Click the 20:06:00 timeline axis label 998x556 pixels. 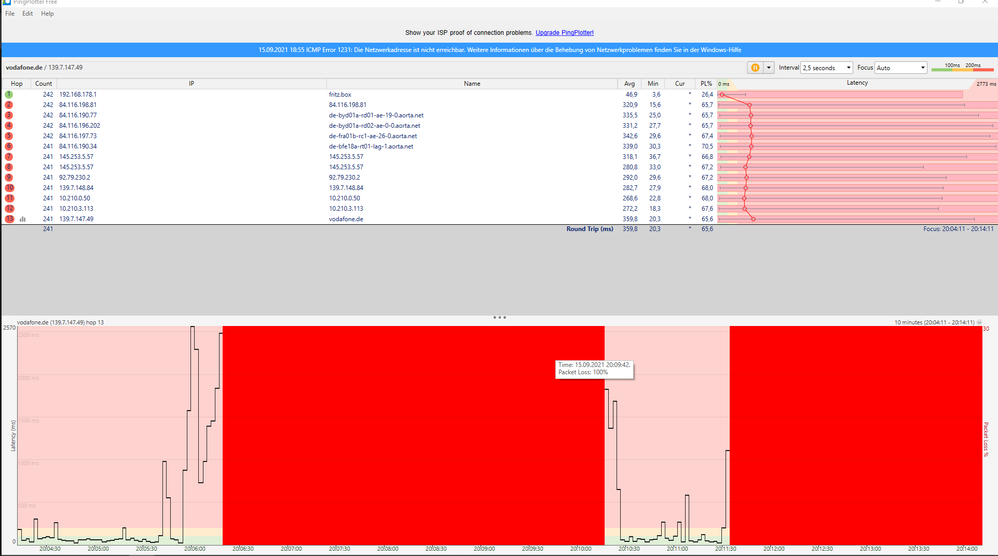tap(195, 548)
